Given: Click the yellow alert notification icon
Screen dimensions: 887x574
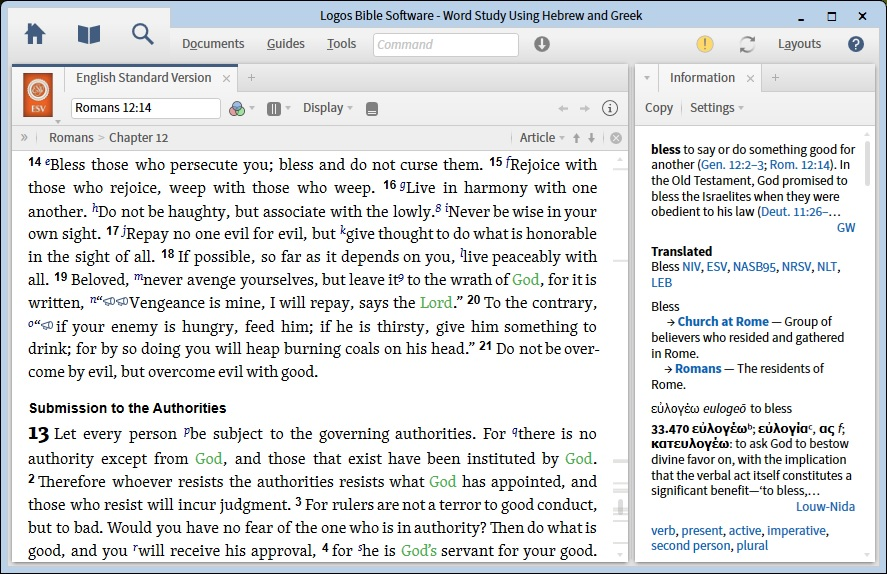Looking at the screenshot, I should [705, 44].
